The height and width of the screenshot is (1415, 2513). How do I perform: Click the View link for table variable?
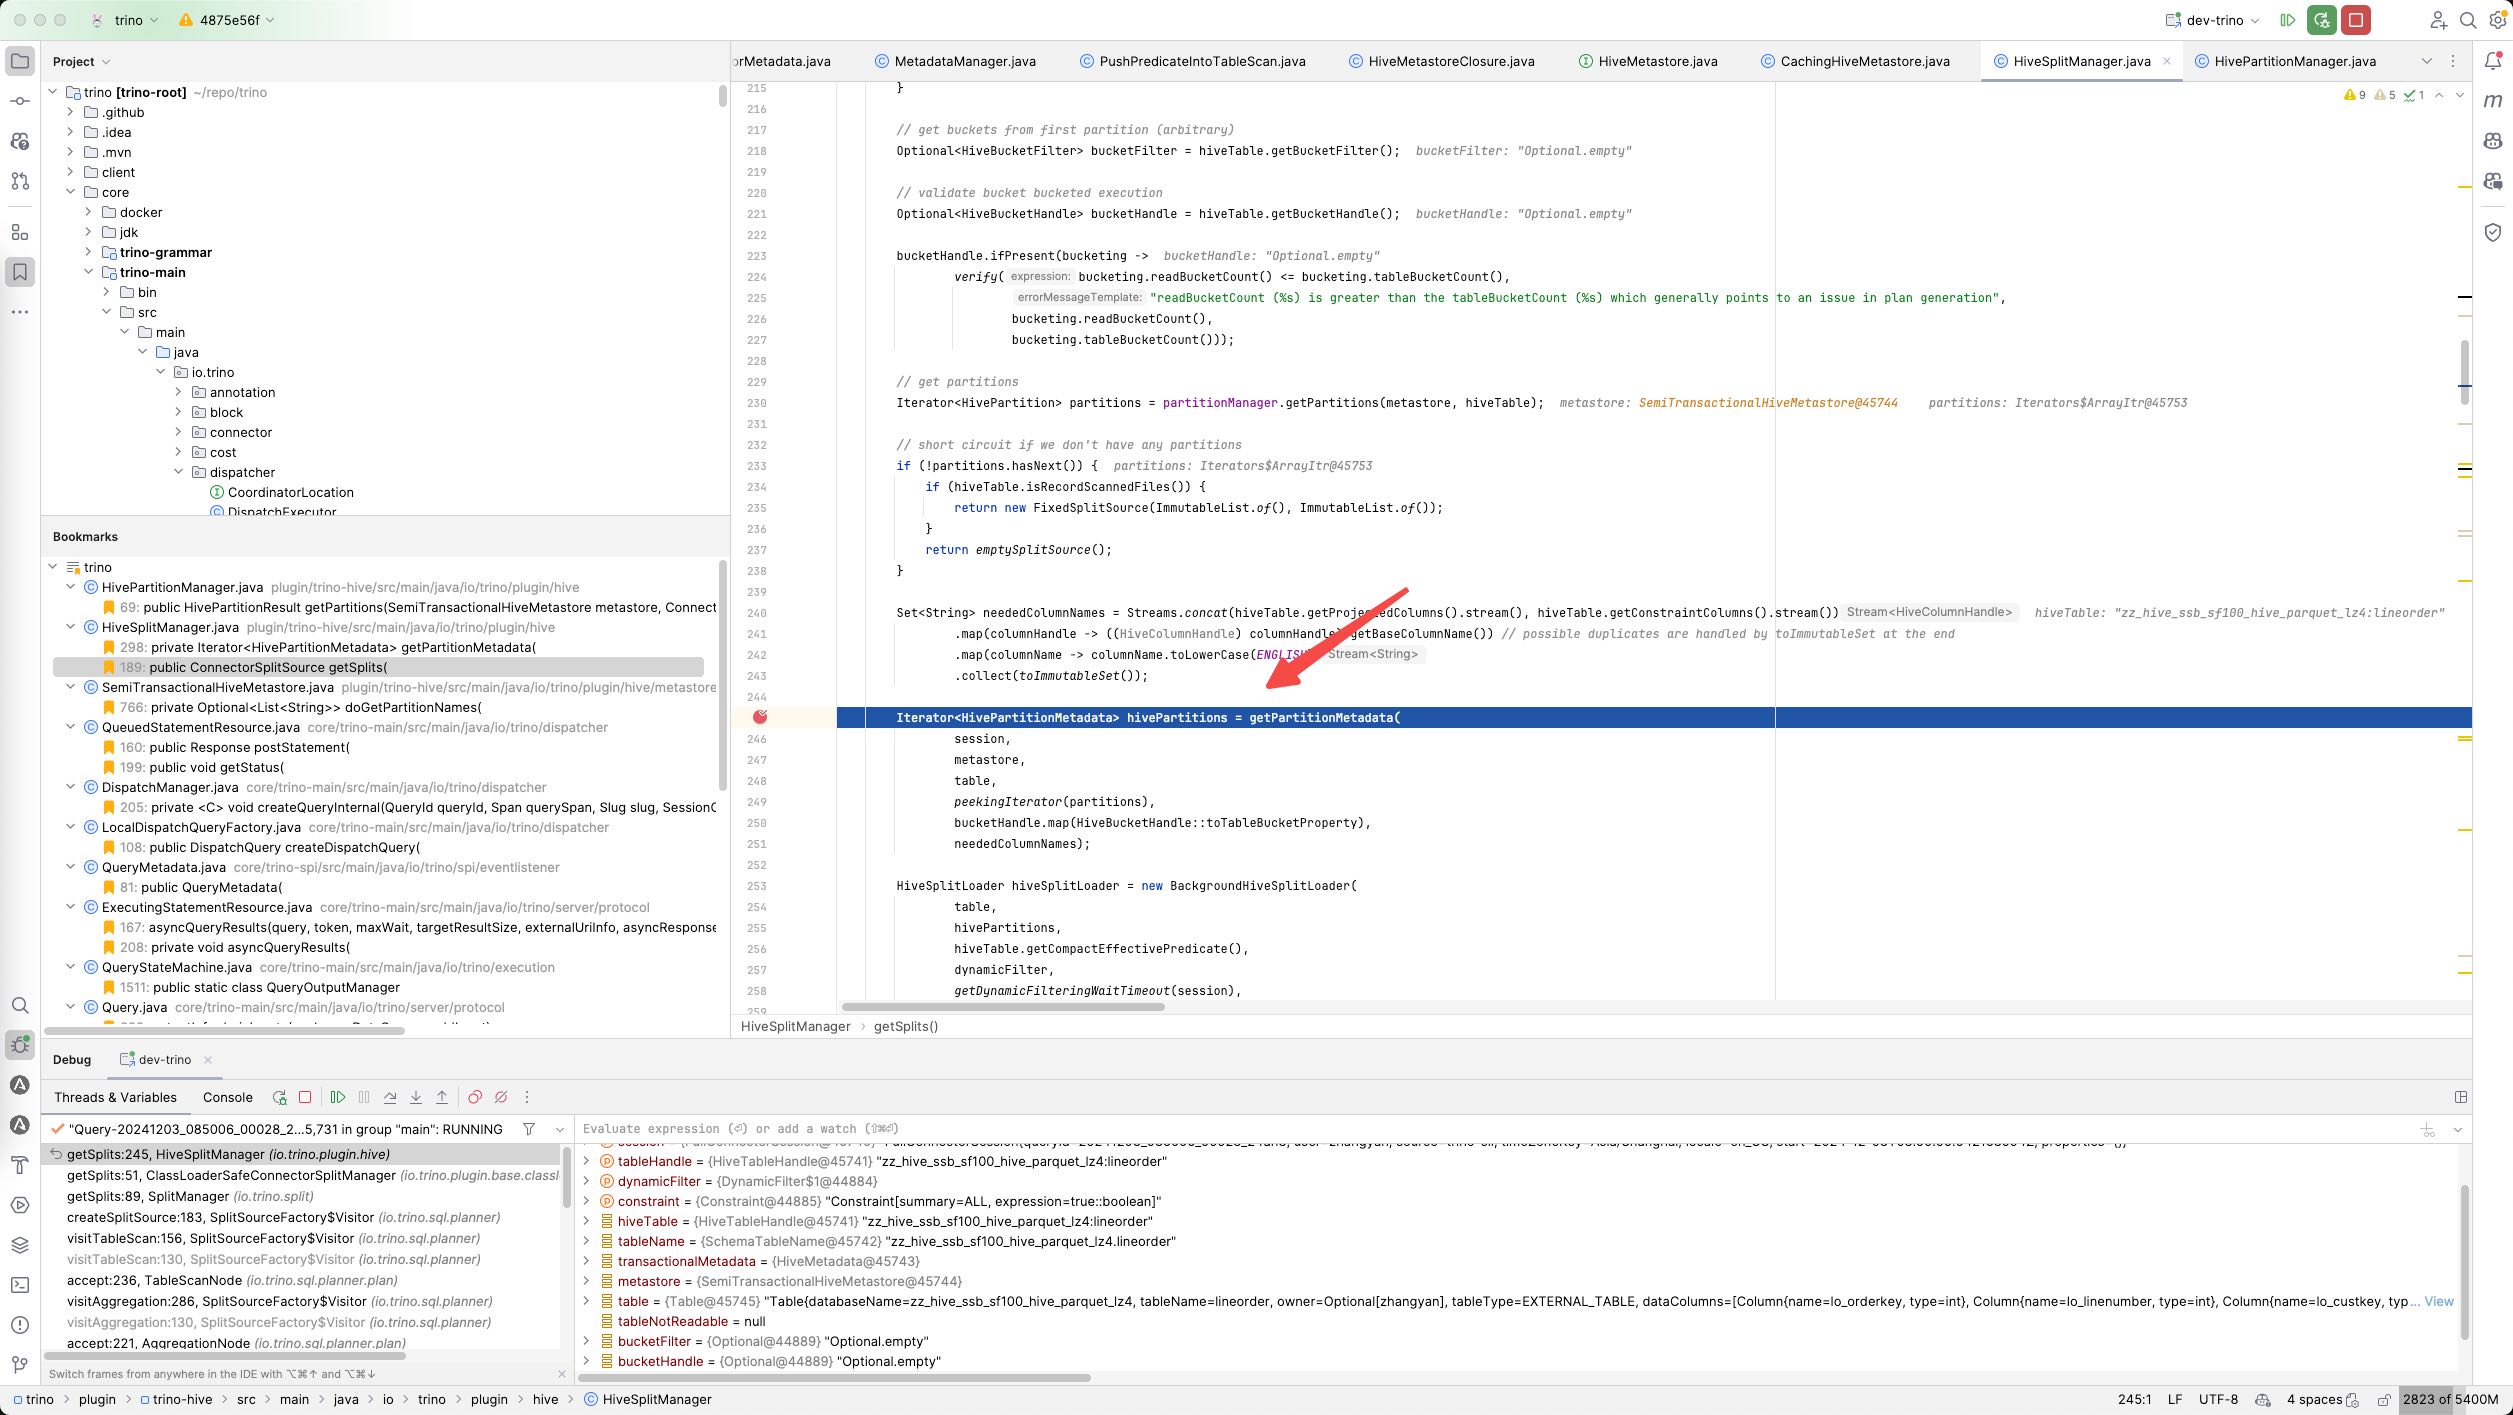click(x=2439, y=1301)
